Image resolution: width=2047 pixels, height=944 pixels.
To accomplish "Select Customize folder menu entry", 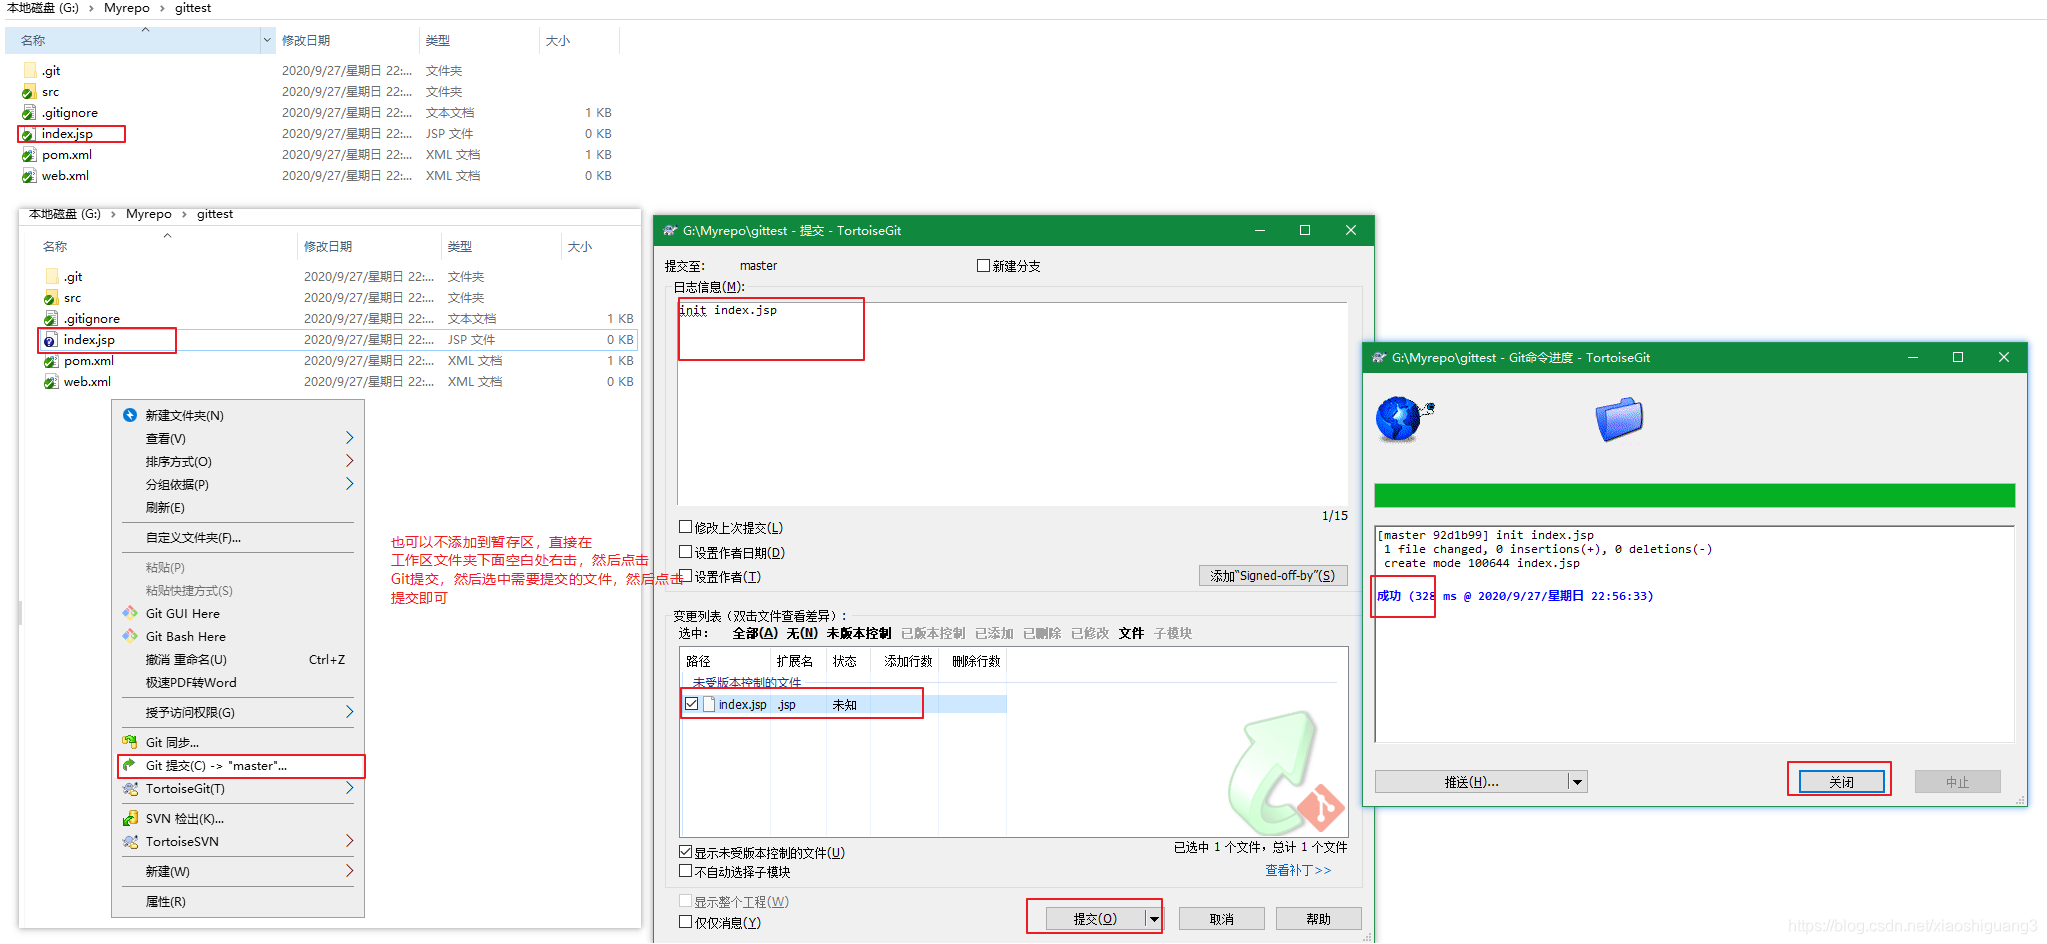I will click(x=239, y=538).
